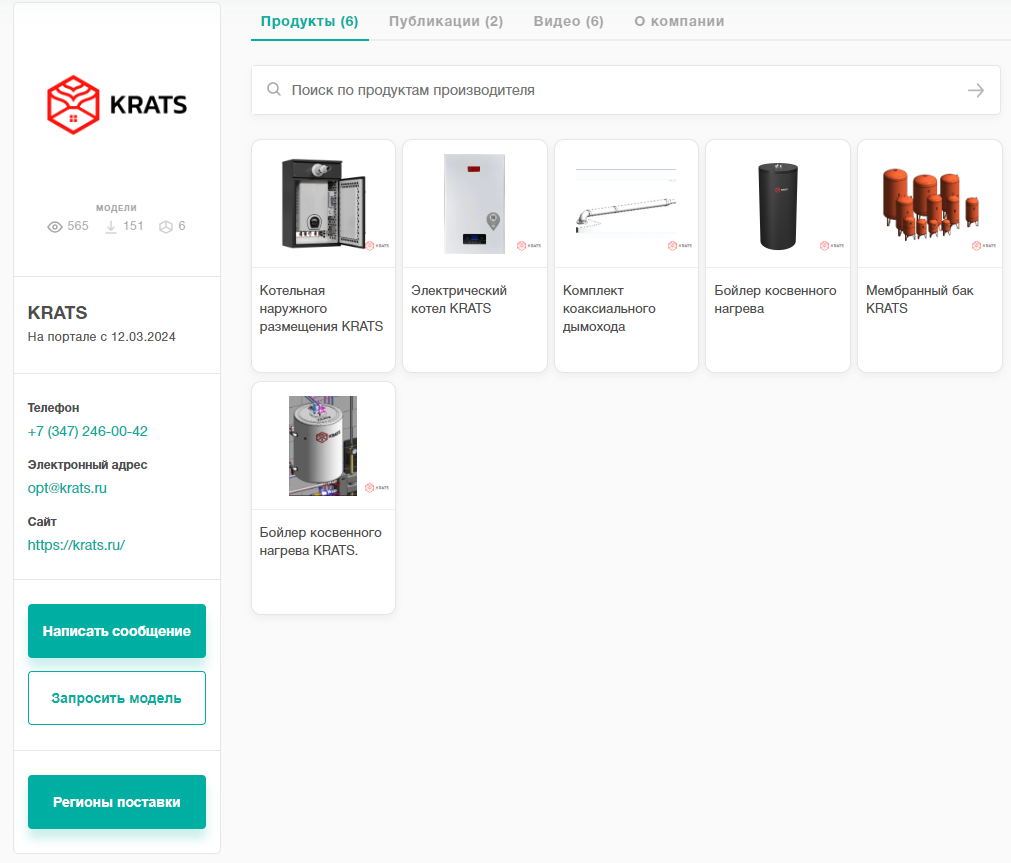Click the Запросить модель button

[117, 698]
